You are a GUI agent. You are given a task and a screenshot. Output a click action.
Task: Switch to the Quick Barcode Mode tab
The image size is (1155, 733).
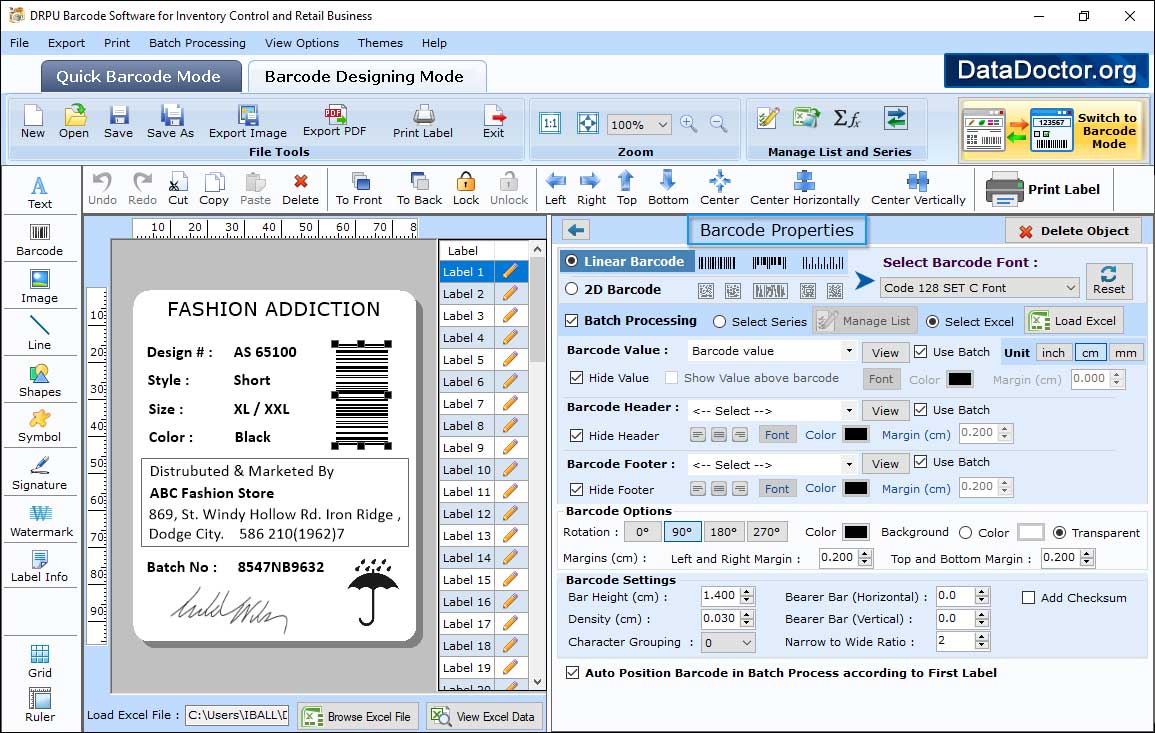(x=140, y=77)
